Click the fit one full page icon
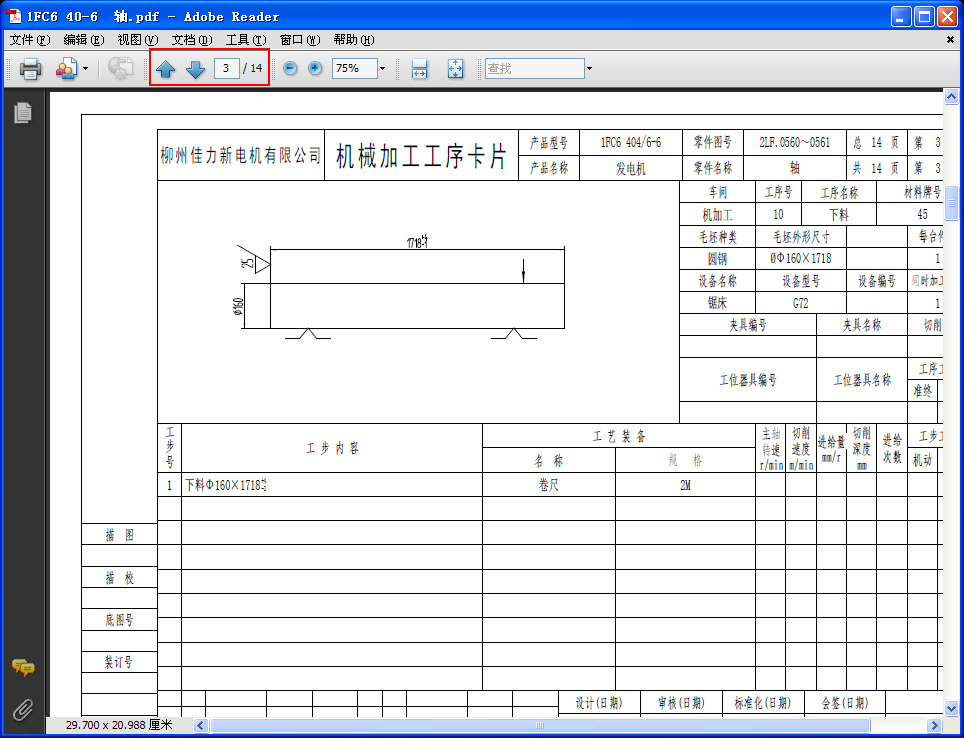The image size is (964, 738). tap(456, 68)
